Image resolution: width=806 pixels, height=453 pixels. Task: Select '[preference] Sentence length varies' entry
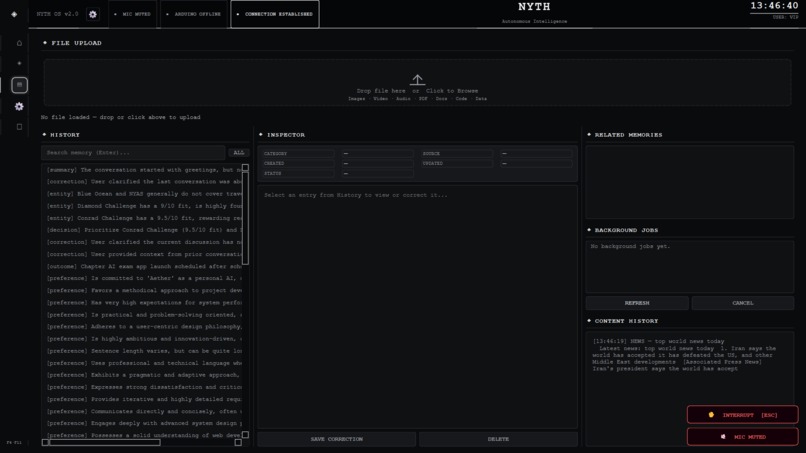142,351
